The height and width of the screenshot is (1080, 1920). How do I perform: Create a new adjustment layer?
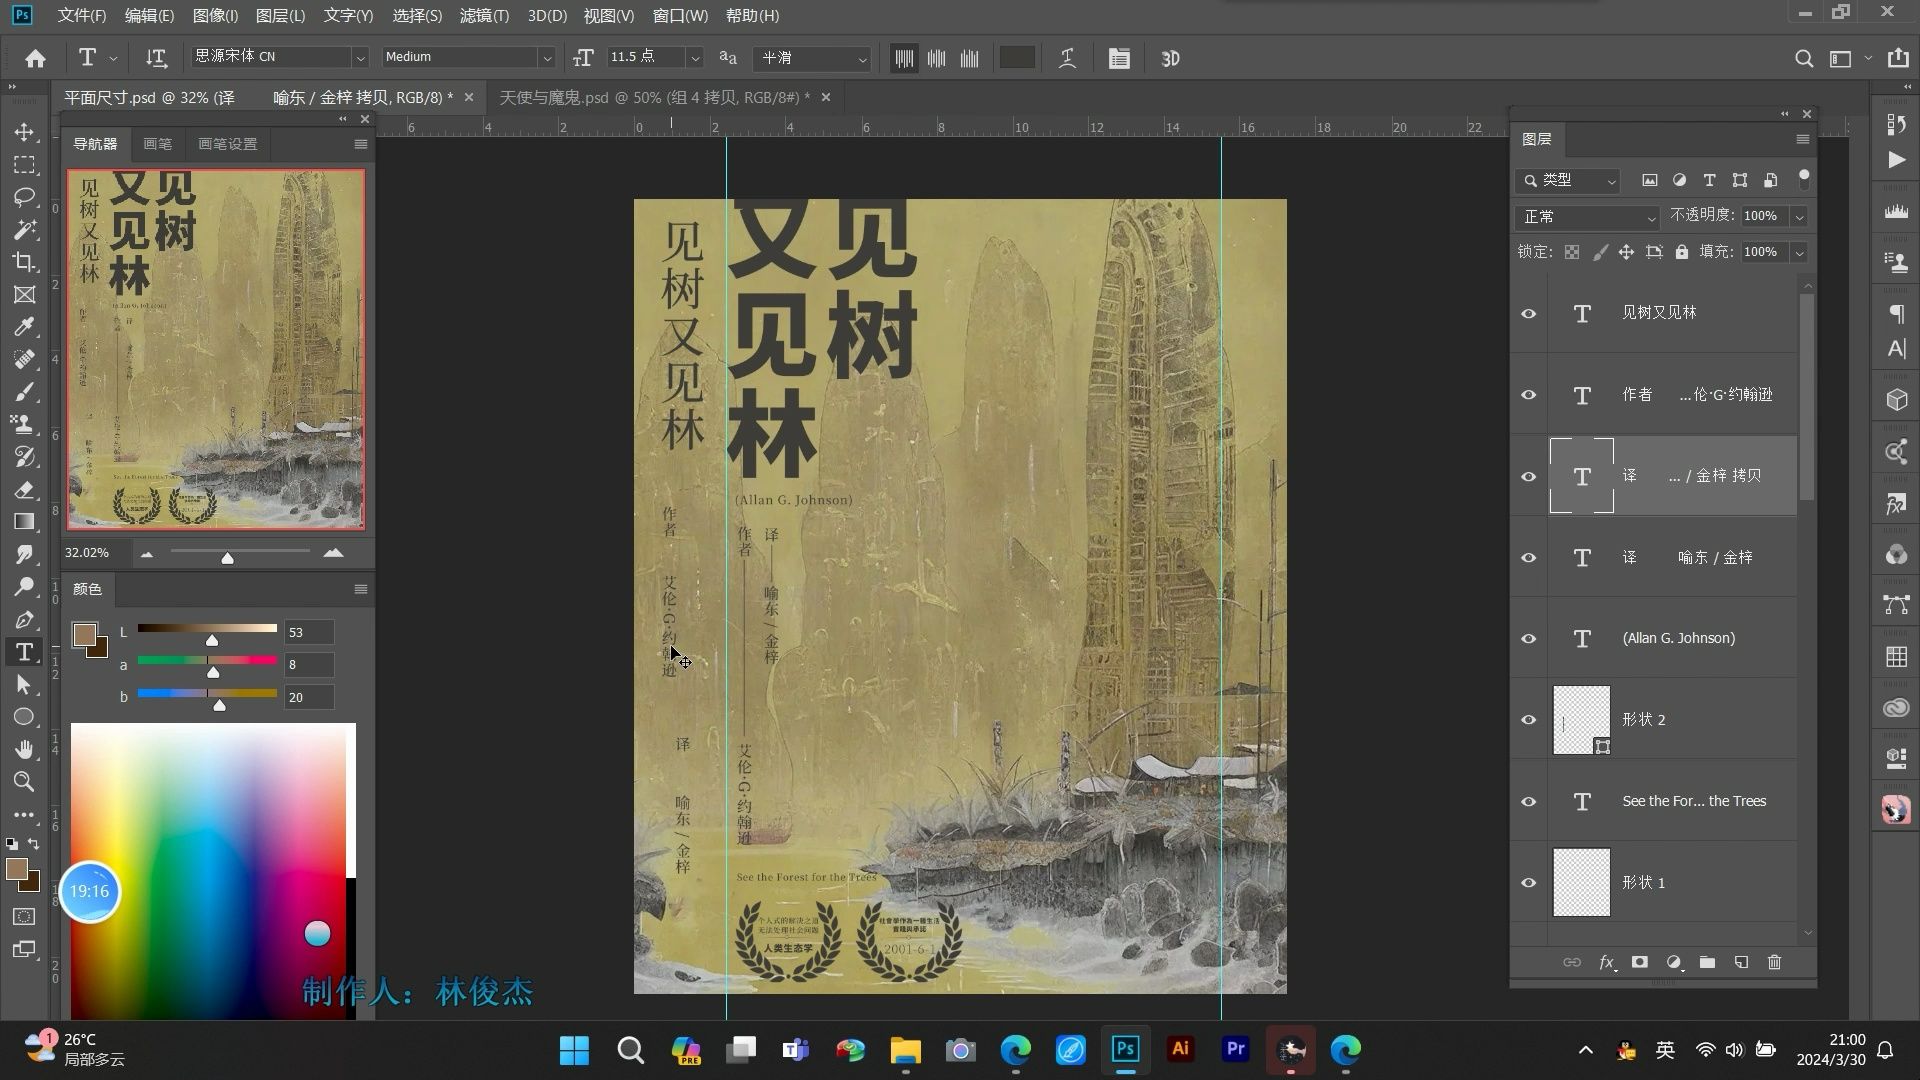(x=1674, y=962)
